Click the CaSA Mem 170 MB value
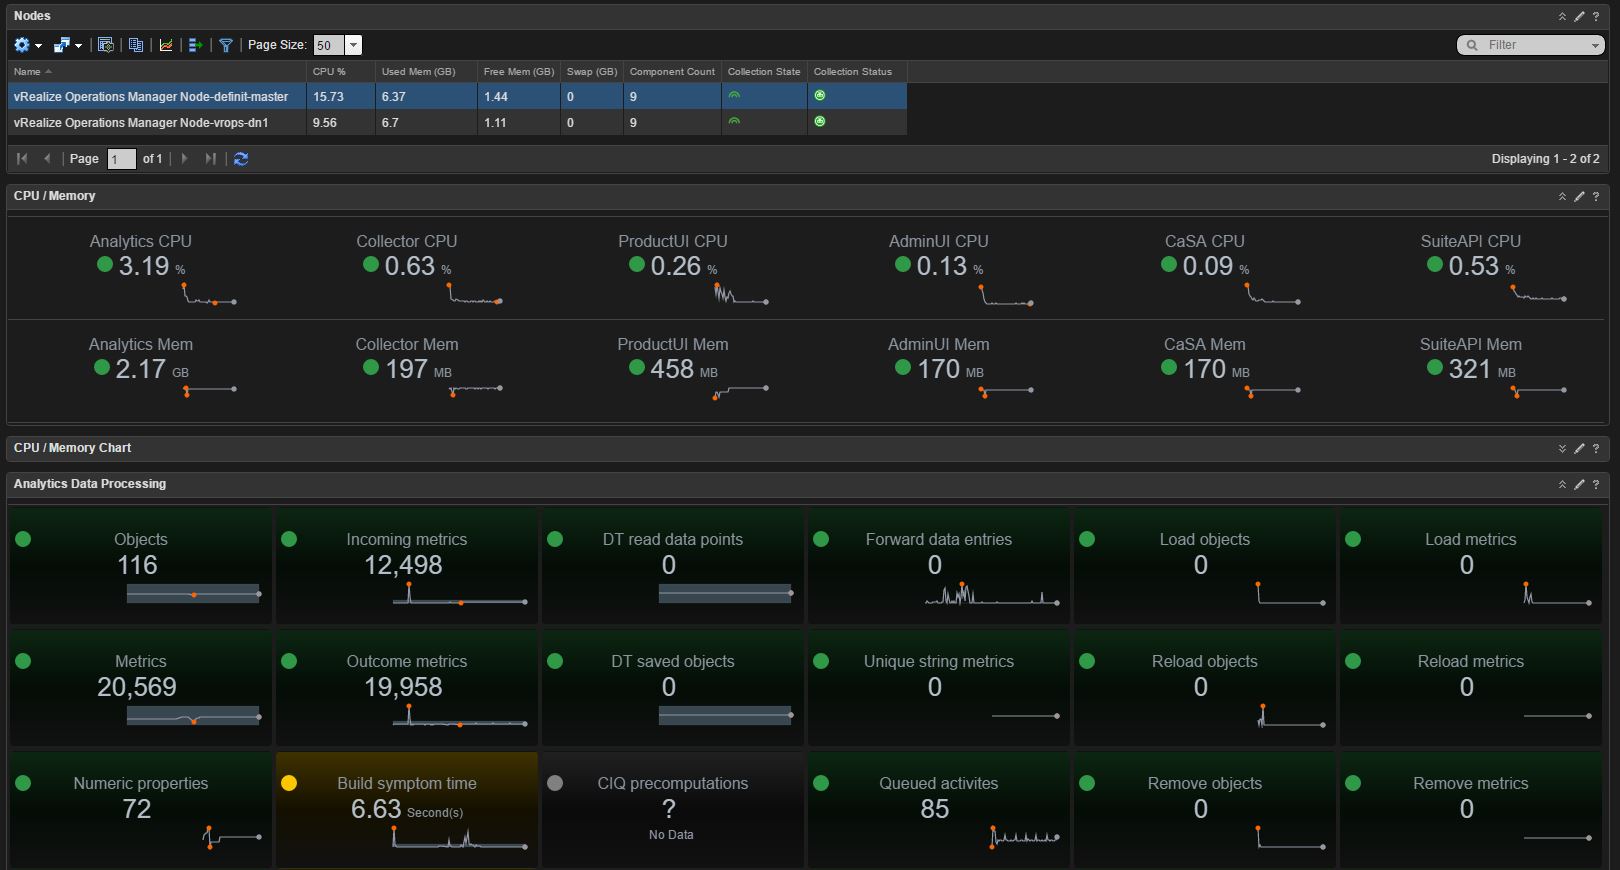This screenshot has height=870, width=1620. point(1216,369)
